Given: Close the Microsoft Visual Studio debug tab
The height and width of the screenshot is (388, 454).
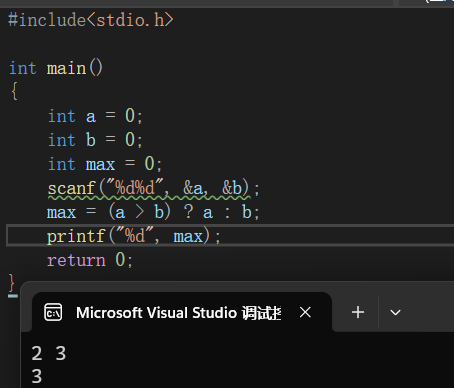Looking at the screenshot, I should pos(305,312).
